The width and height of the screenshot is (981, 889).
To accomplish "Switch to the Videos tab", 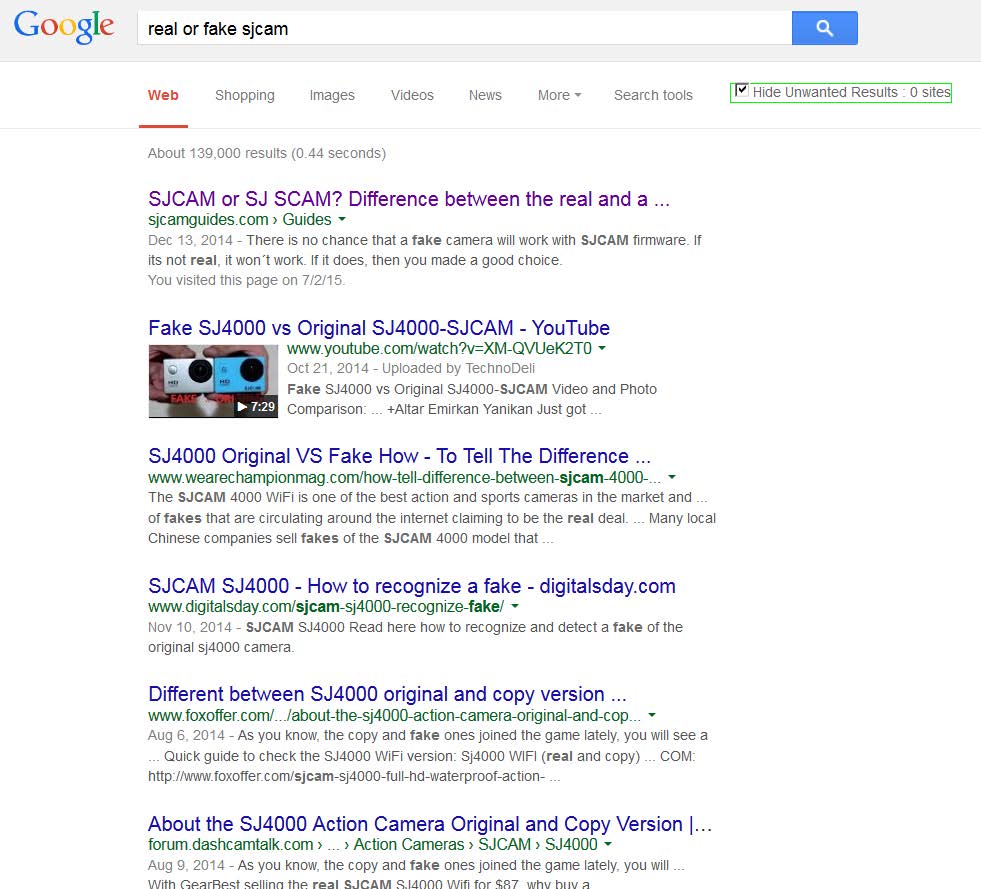I will (x=412, y=95).
